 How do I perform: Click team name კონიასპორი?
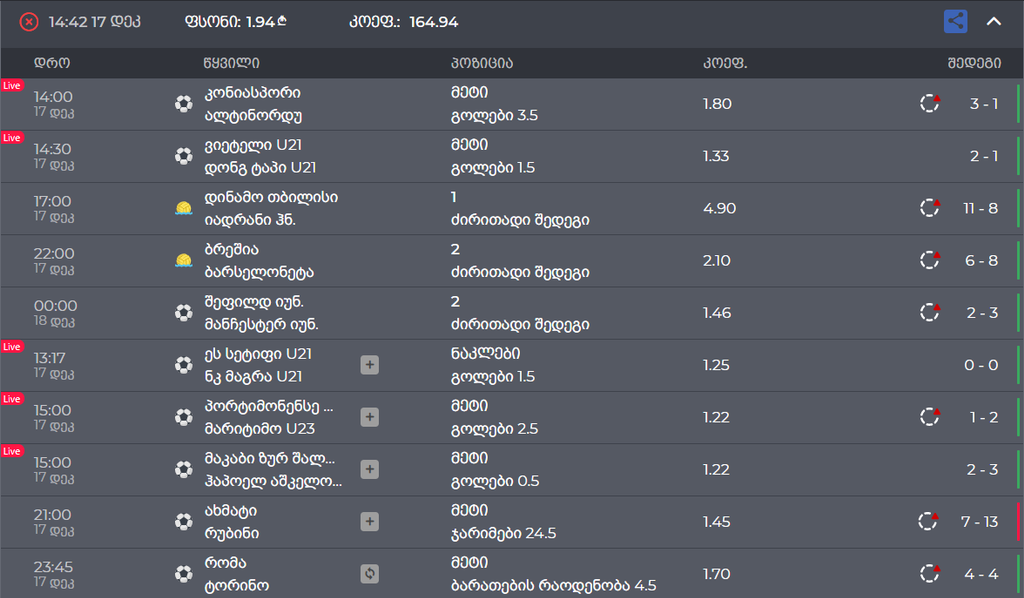click(252, 93)
